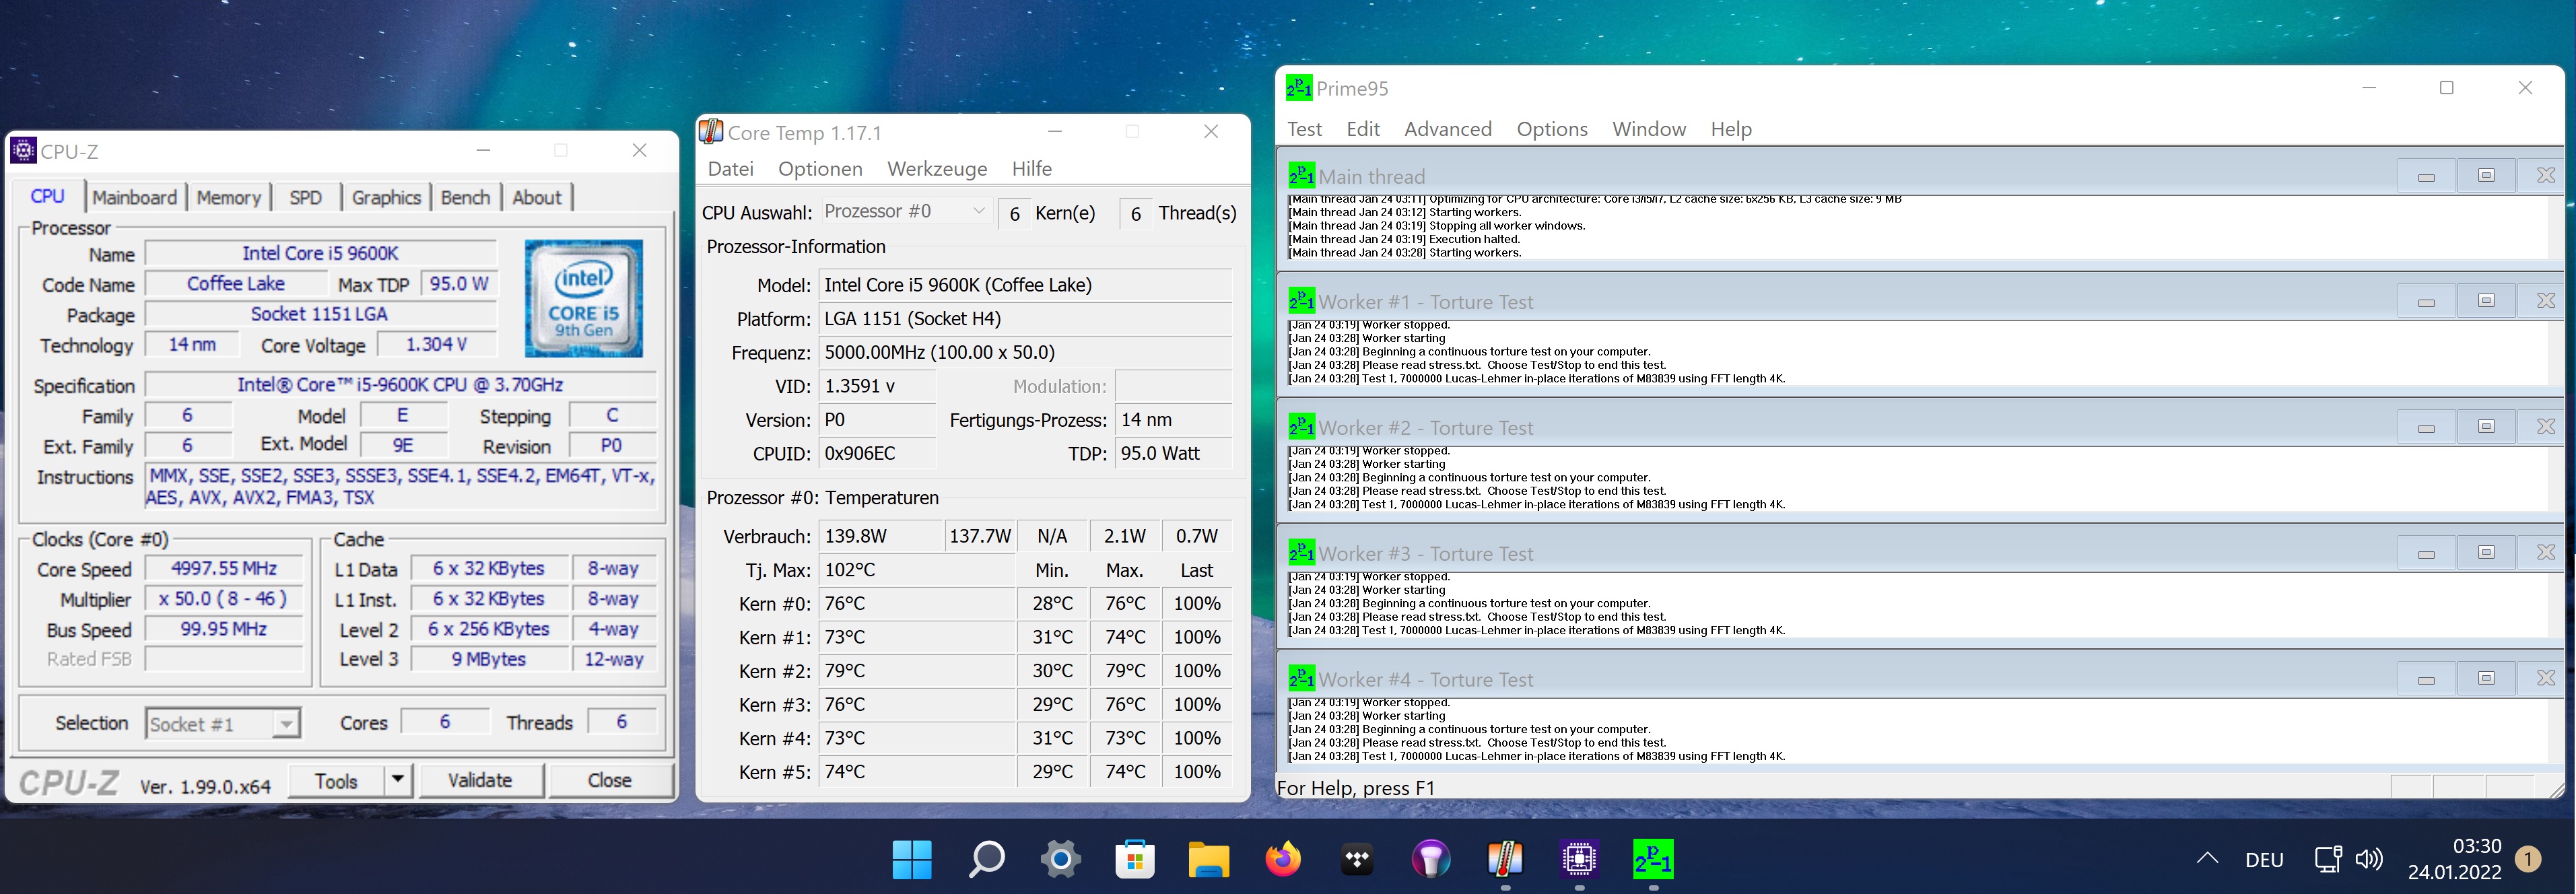Image resolution: width=2576 pixels, height=894 pixels.
Task: Switch to the Memory tab in CPU-Z
Action: point(228,197)
